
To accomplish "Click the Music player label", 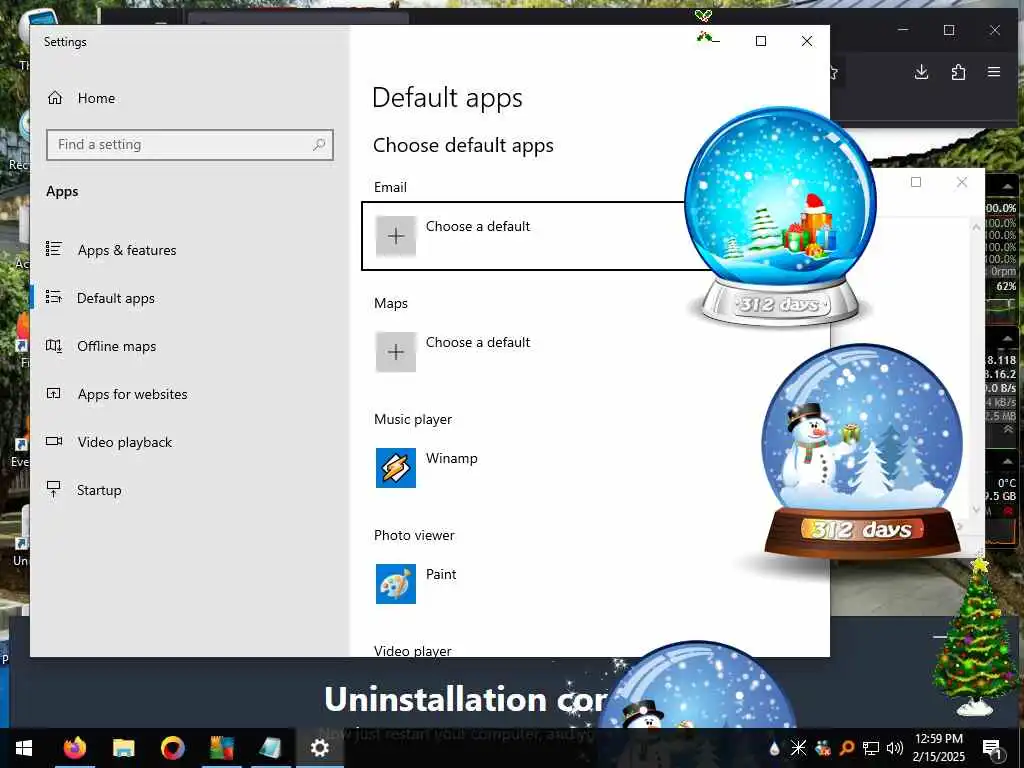I will click(x=413, y=419).
